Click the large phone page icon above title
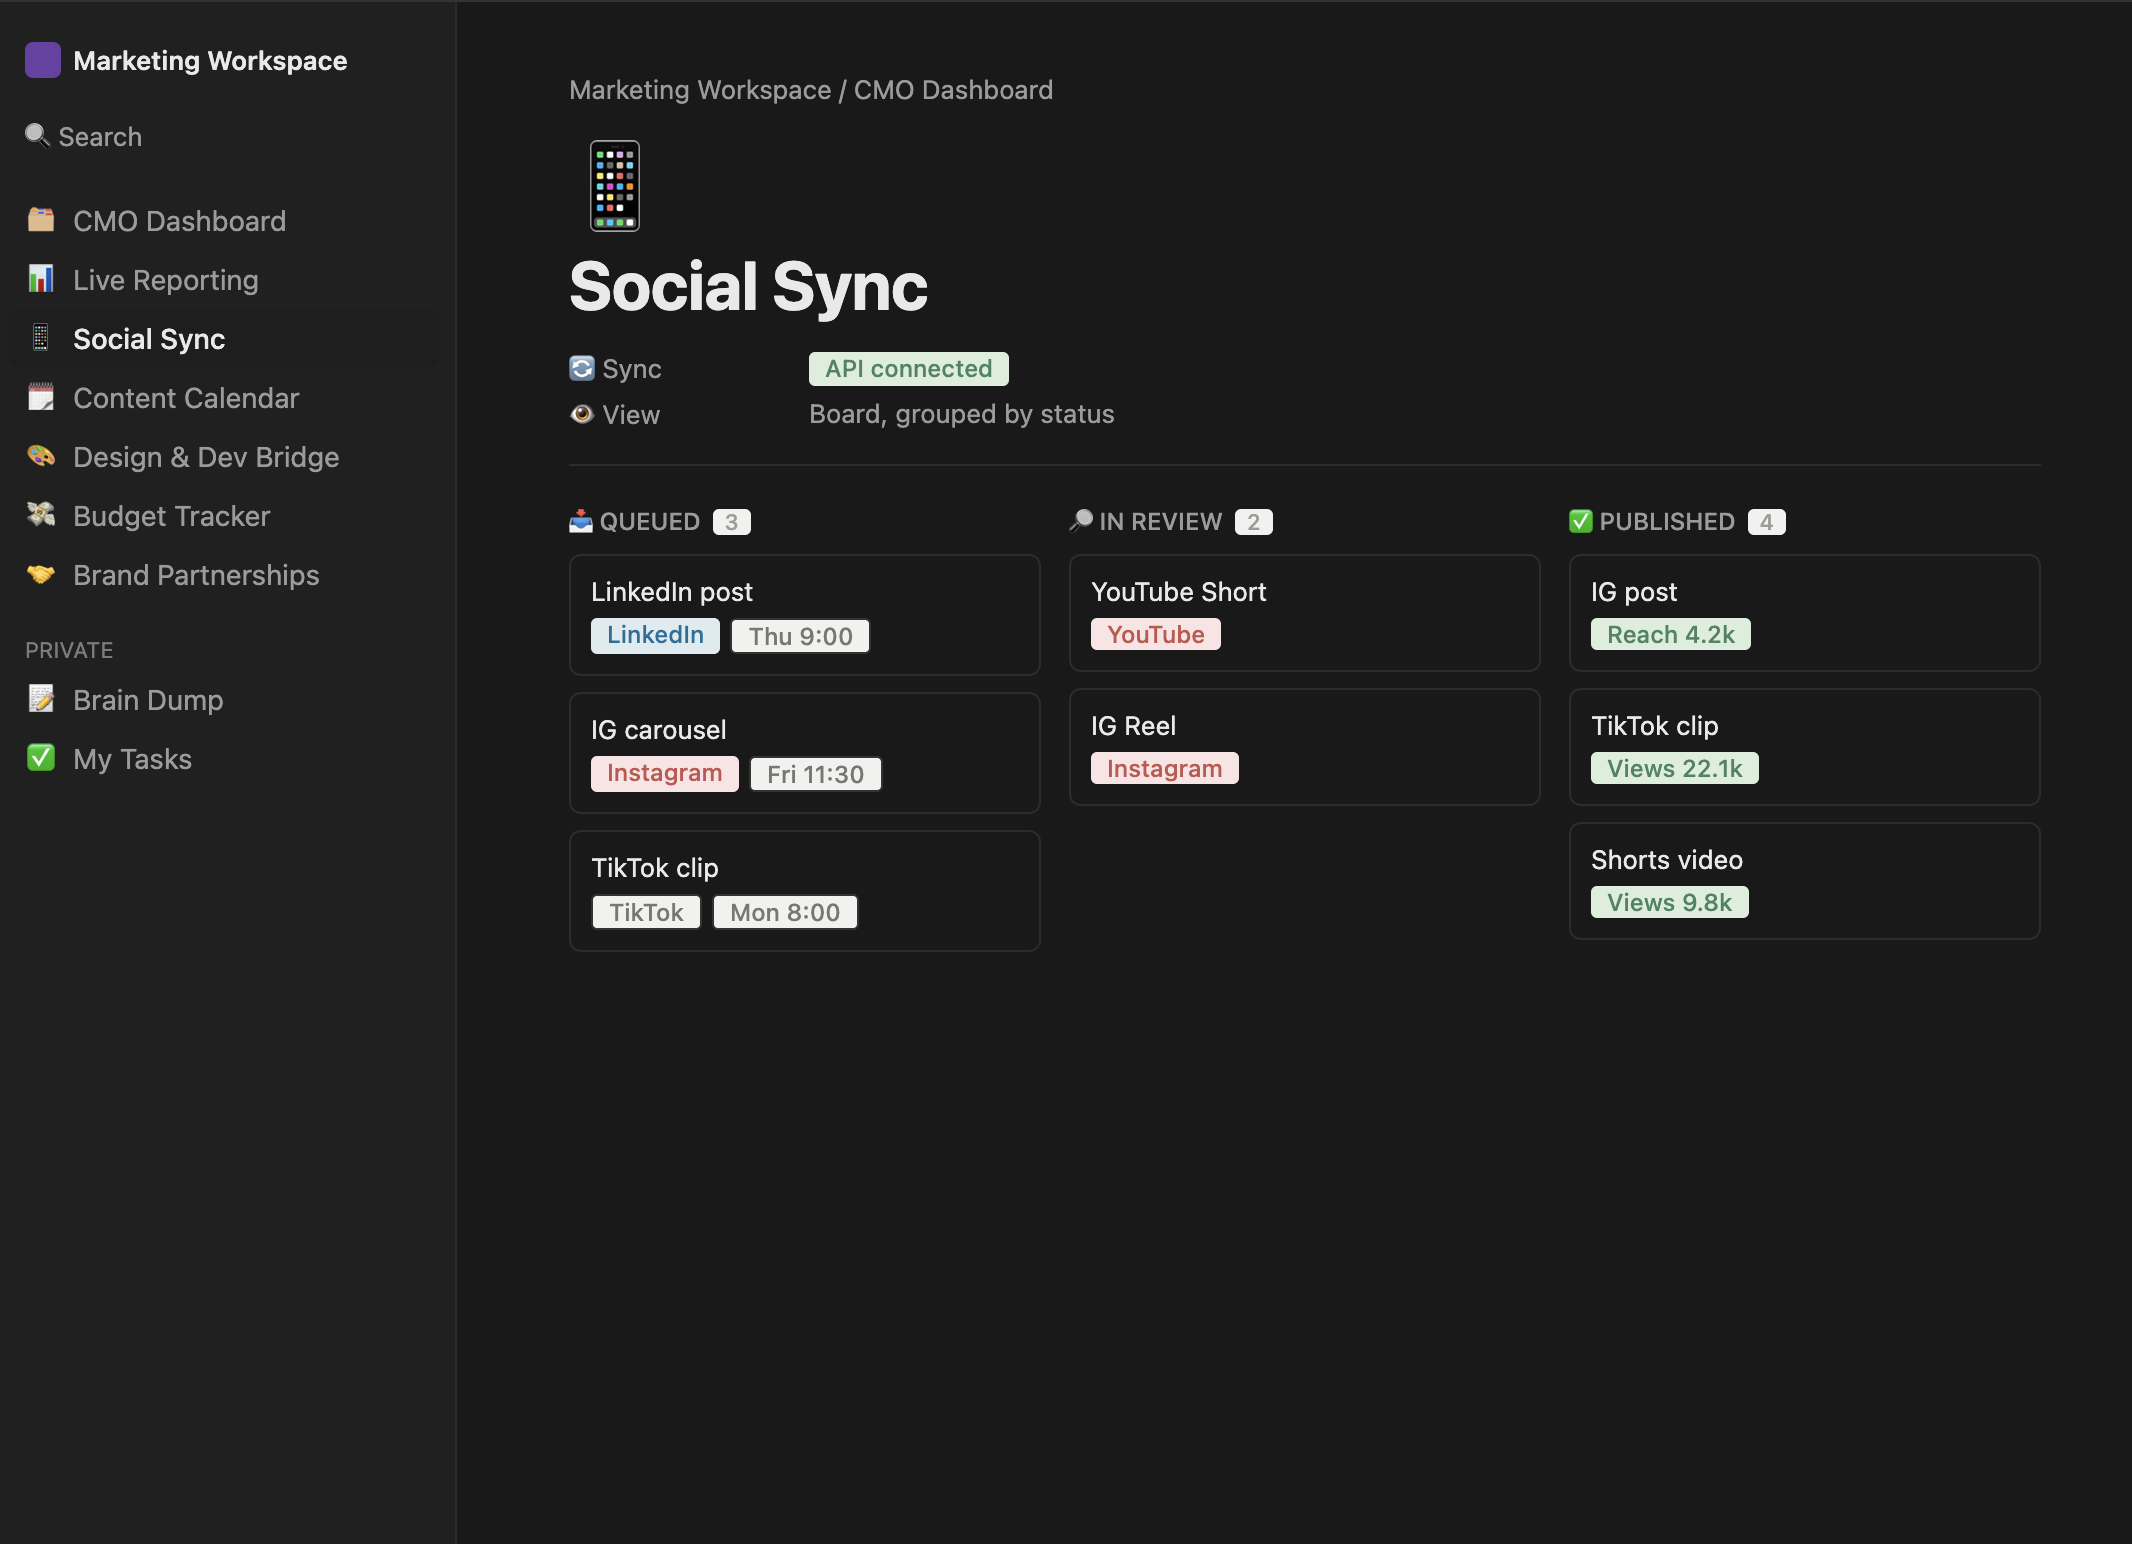The image size is (2132, 1544). [x=615, y=186]
